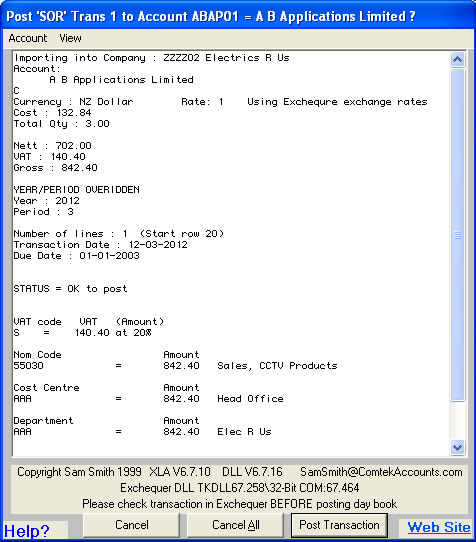Click the 'Cost Centre' heading
Screen dimensions: 476x542
click(46, 388)
